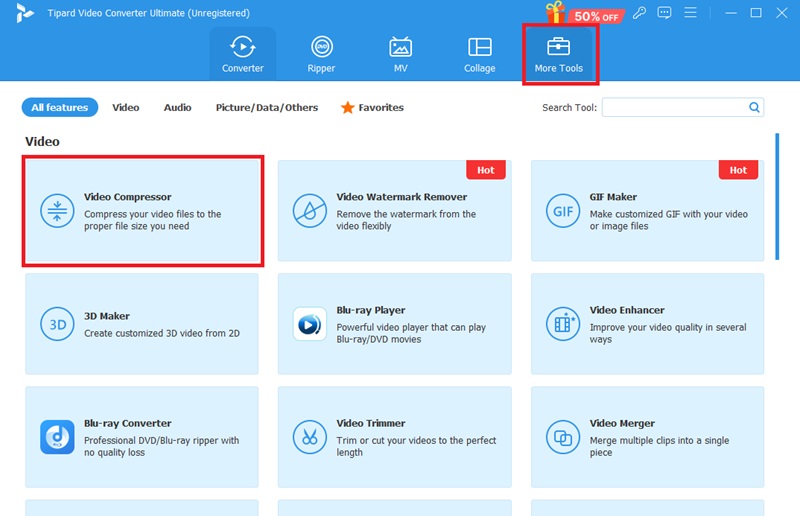Viewport: 800px width, 516px height.
Task: Open the 50% OFF gift promotion
Action: [584, 13]
